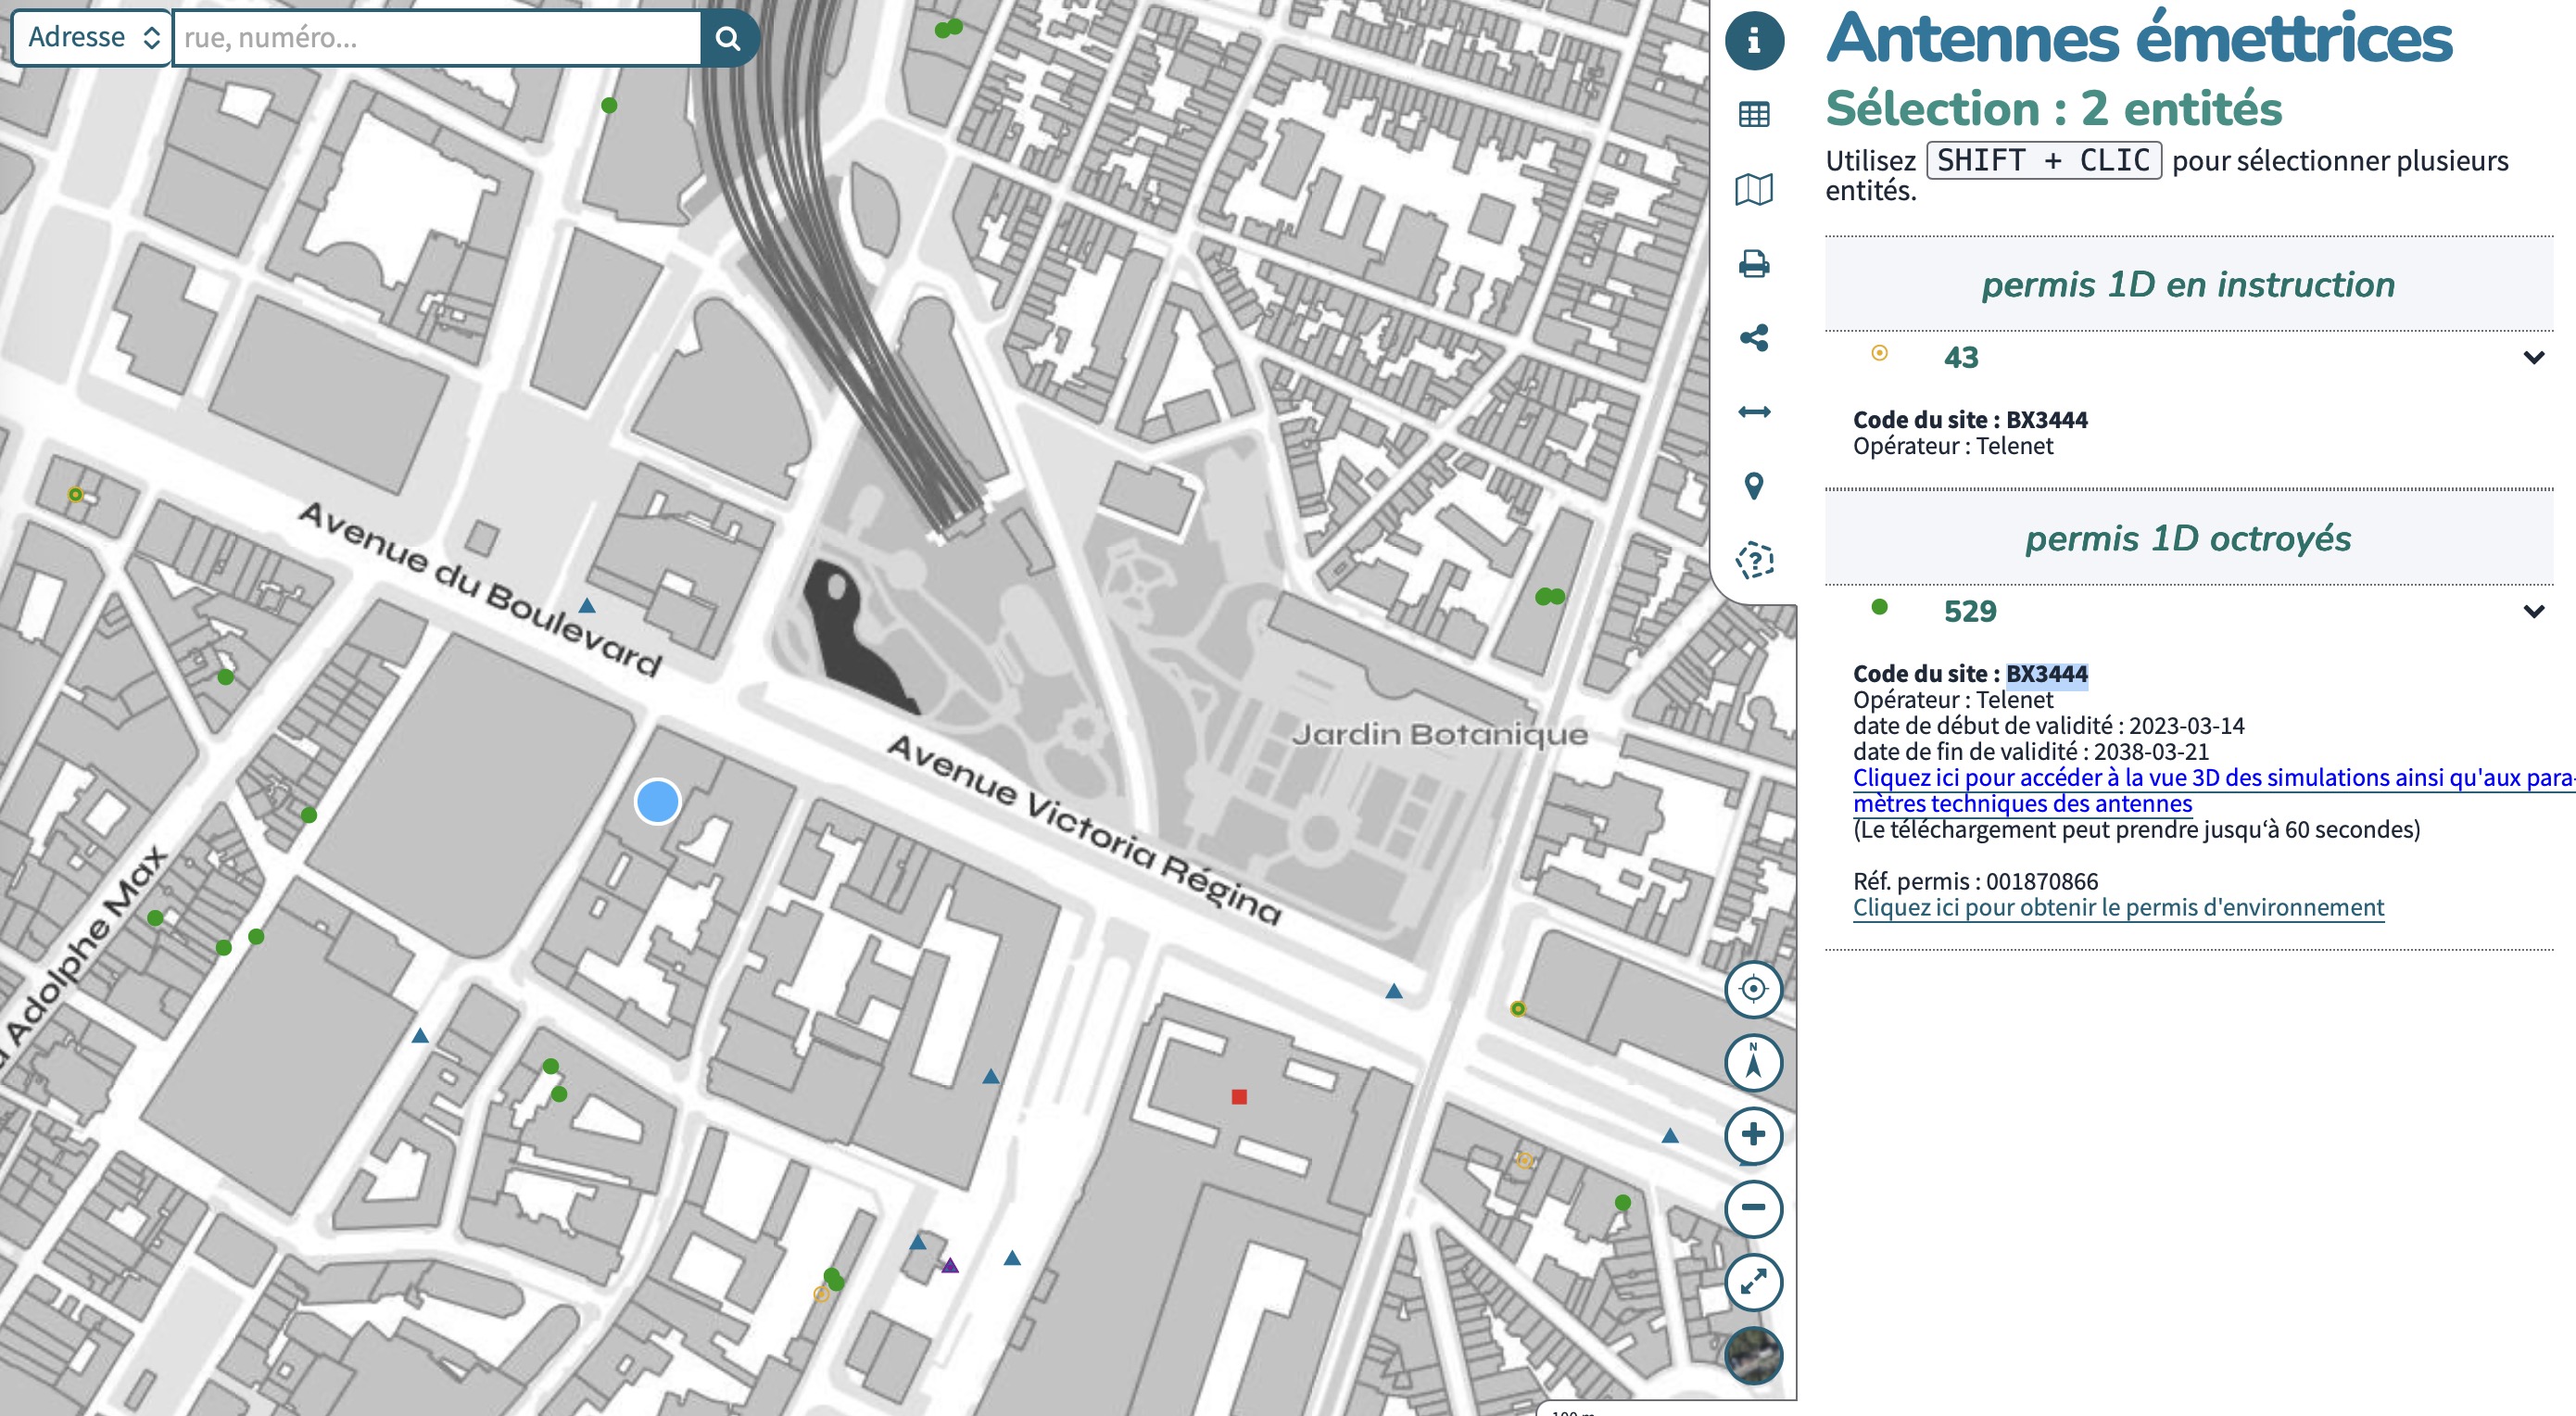Zoom out with the minus button
This screenshot has width=2576, height=1416.
[x=1753, y=1208]
